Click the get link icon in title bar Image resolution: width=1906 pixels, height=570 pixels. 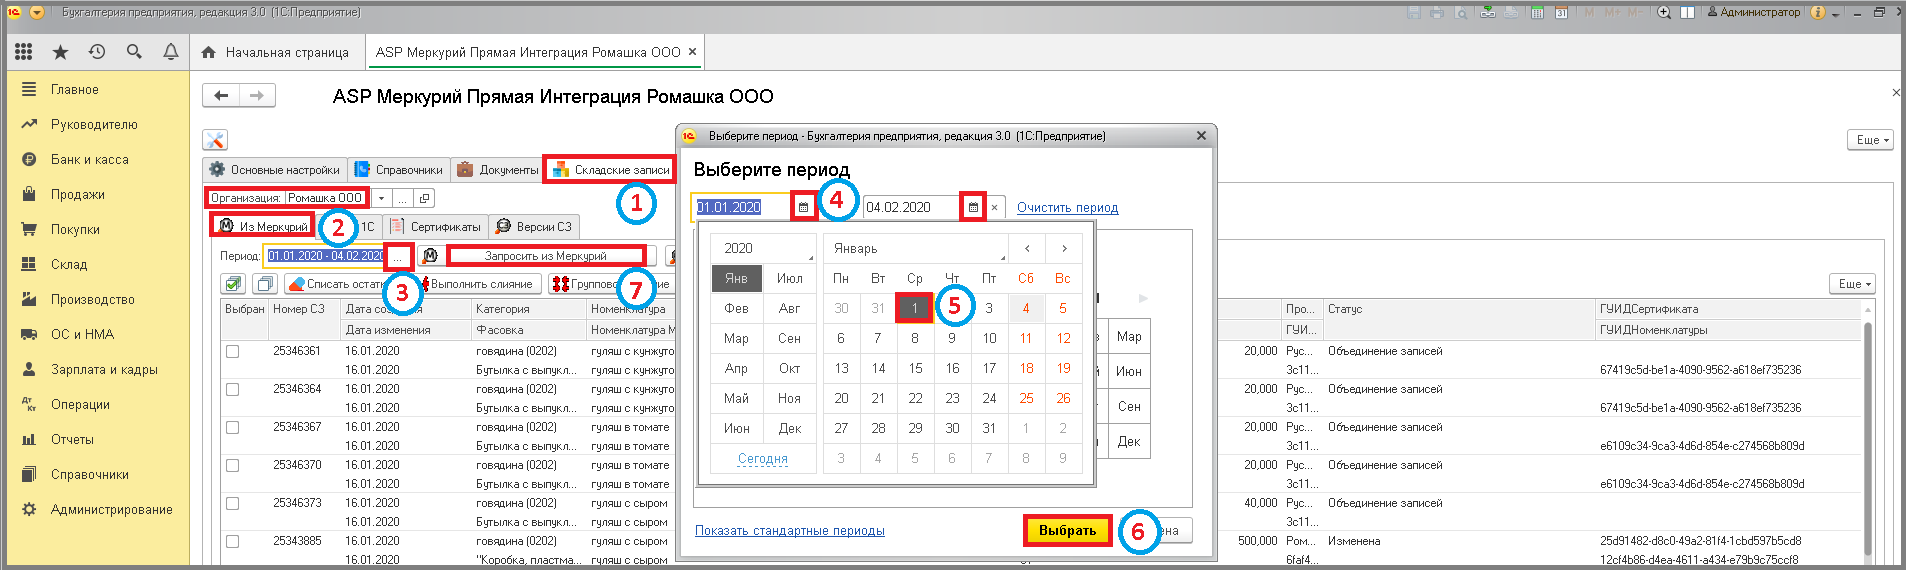pos(1488,12)
